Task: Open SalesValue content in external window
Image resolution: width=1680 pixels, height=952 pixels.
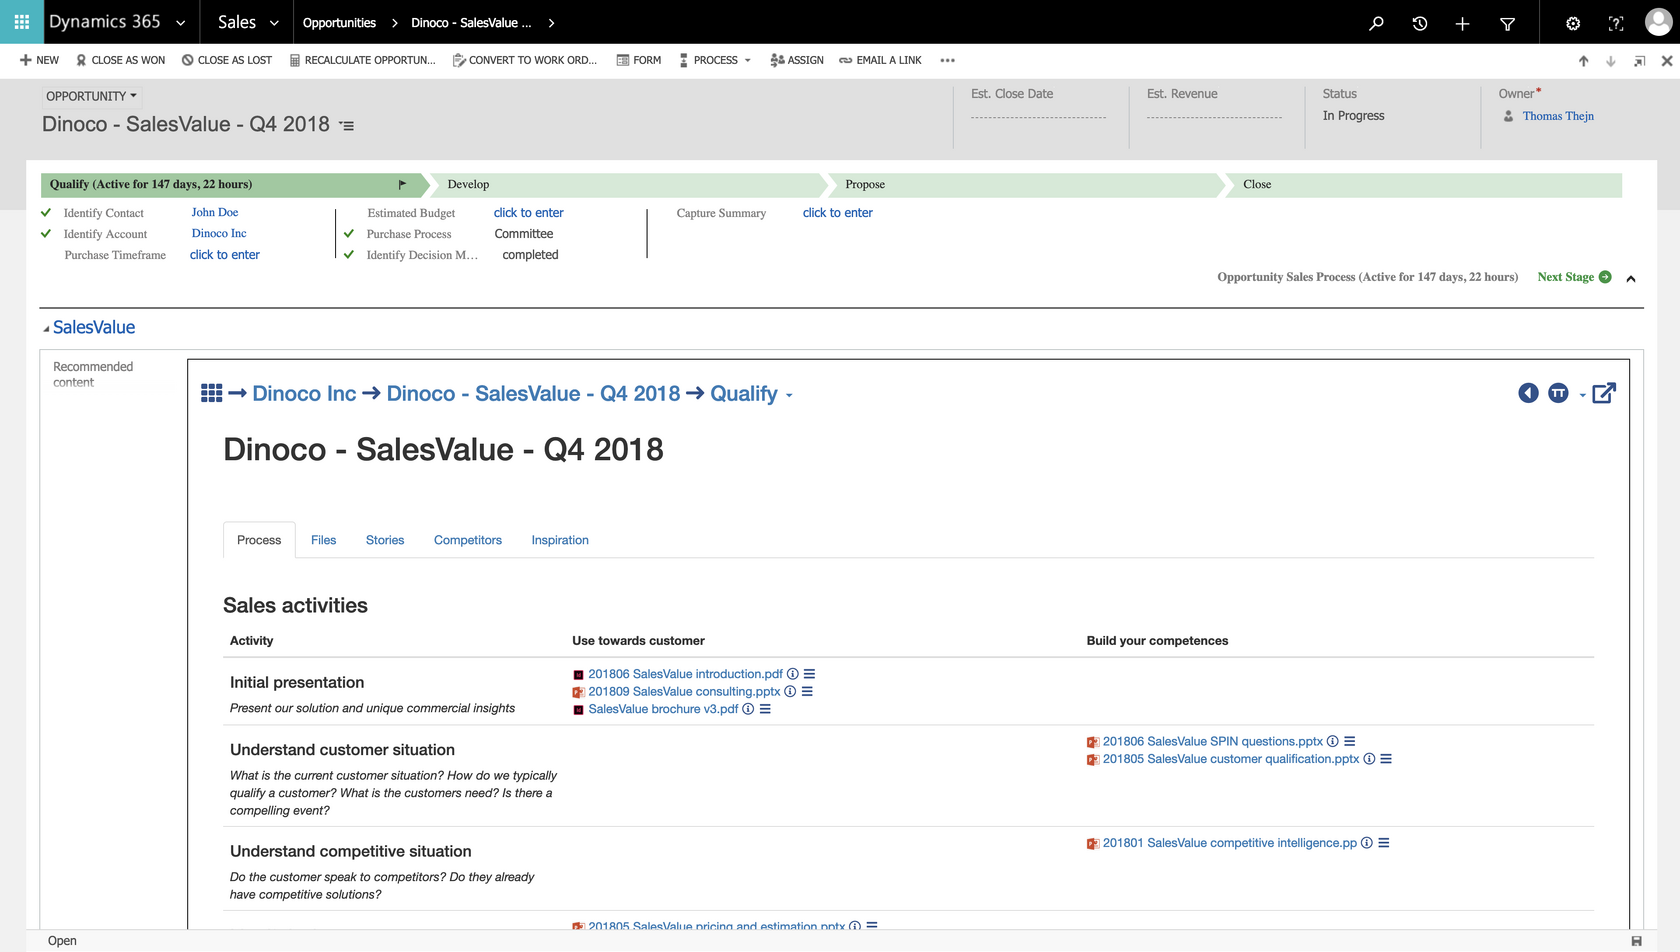Action: (x=1603, y=393)
